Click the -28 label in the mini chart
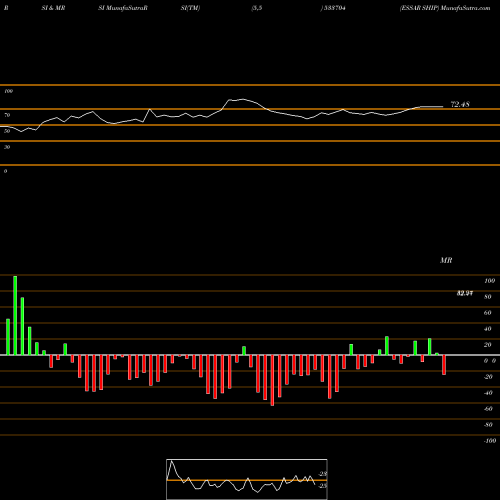The image size is (500, 500). tap(323, 474)
